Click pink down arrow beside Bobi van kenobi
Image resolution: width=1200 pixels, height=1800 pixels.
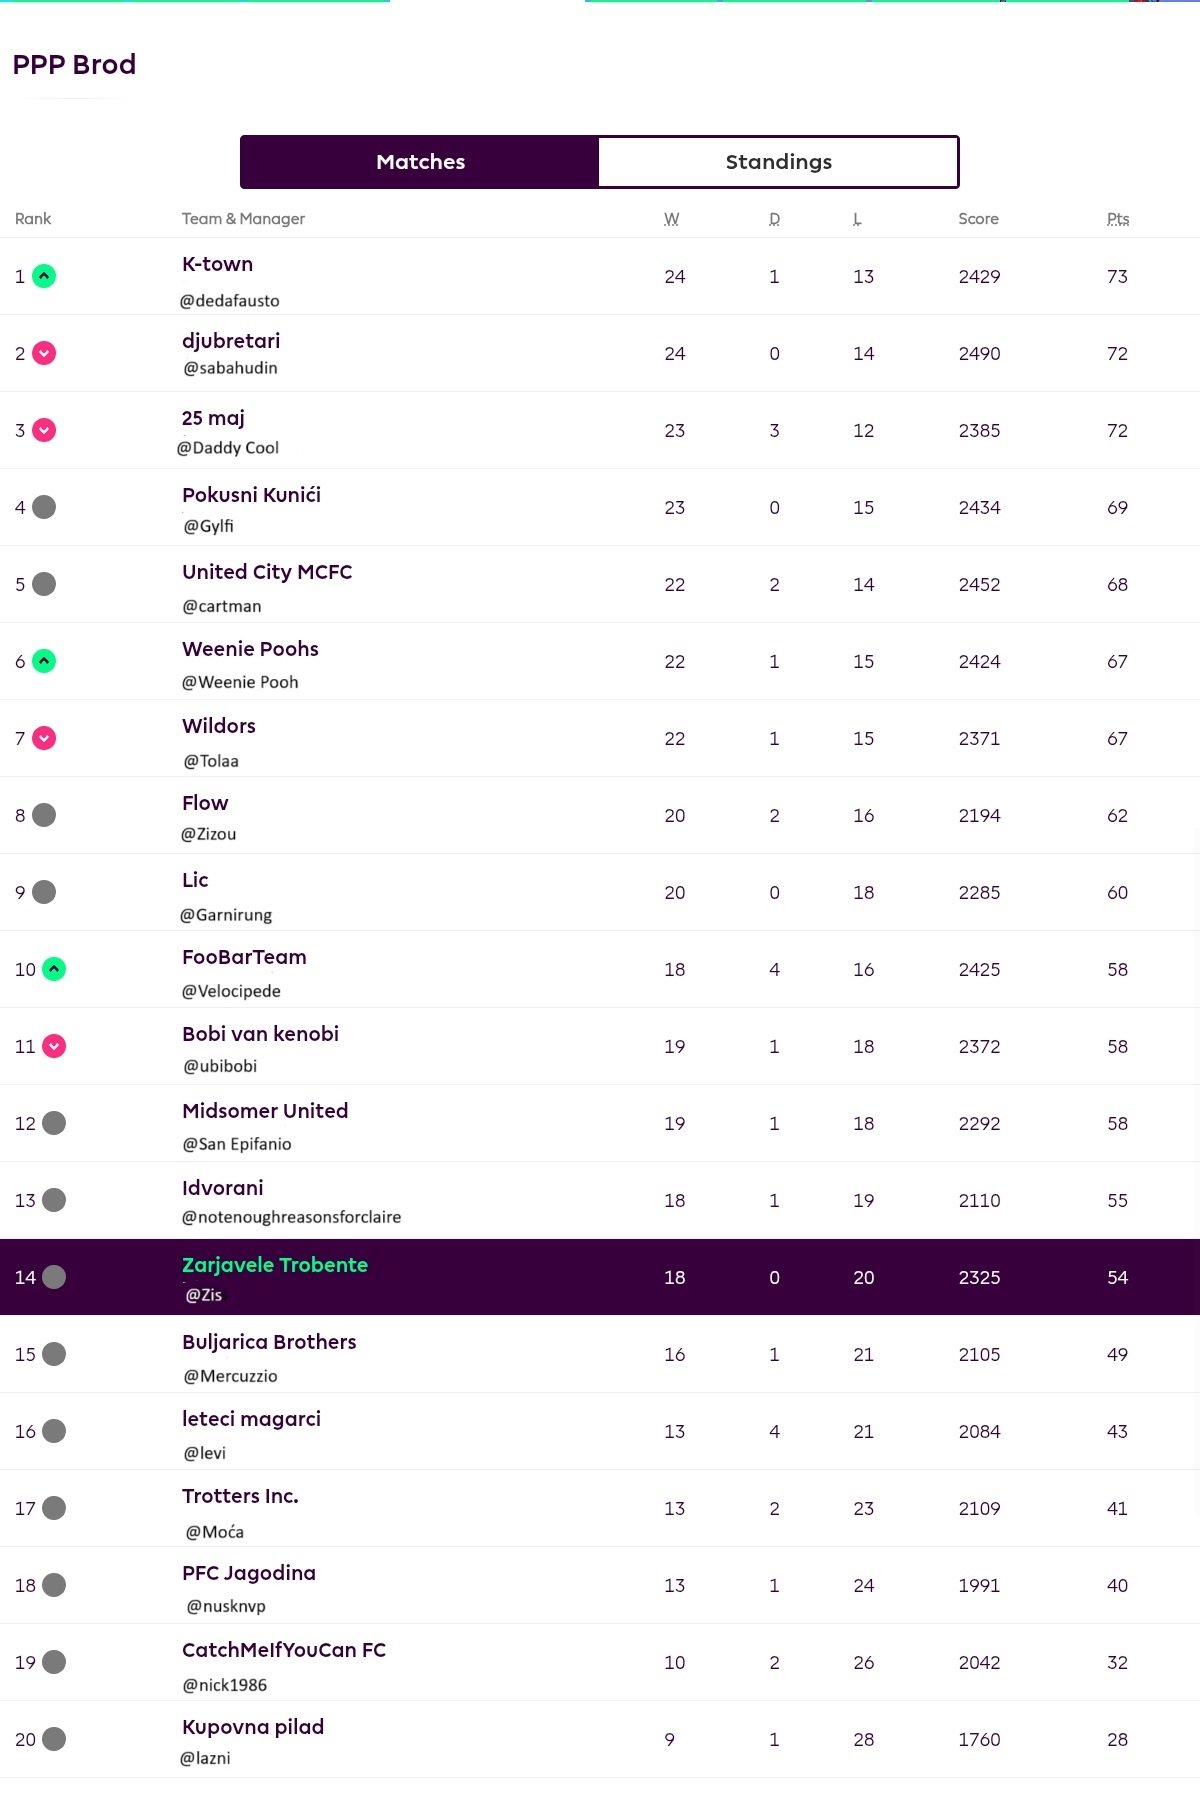click(x=54, y=1046)
